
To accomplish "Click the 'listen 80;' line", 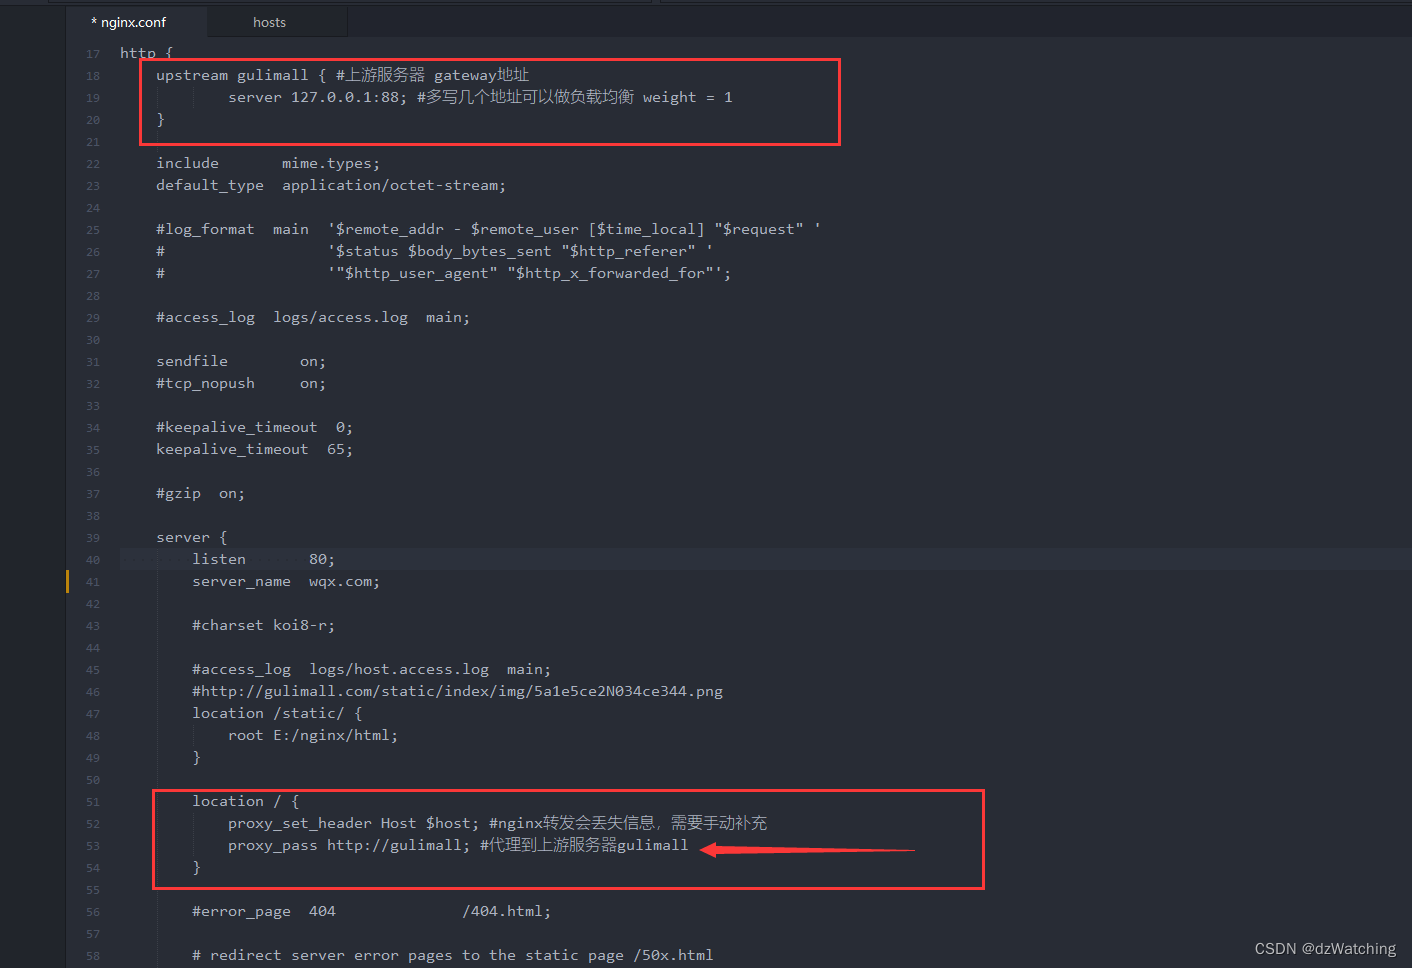I will click(264, 559).
